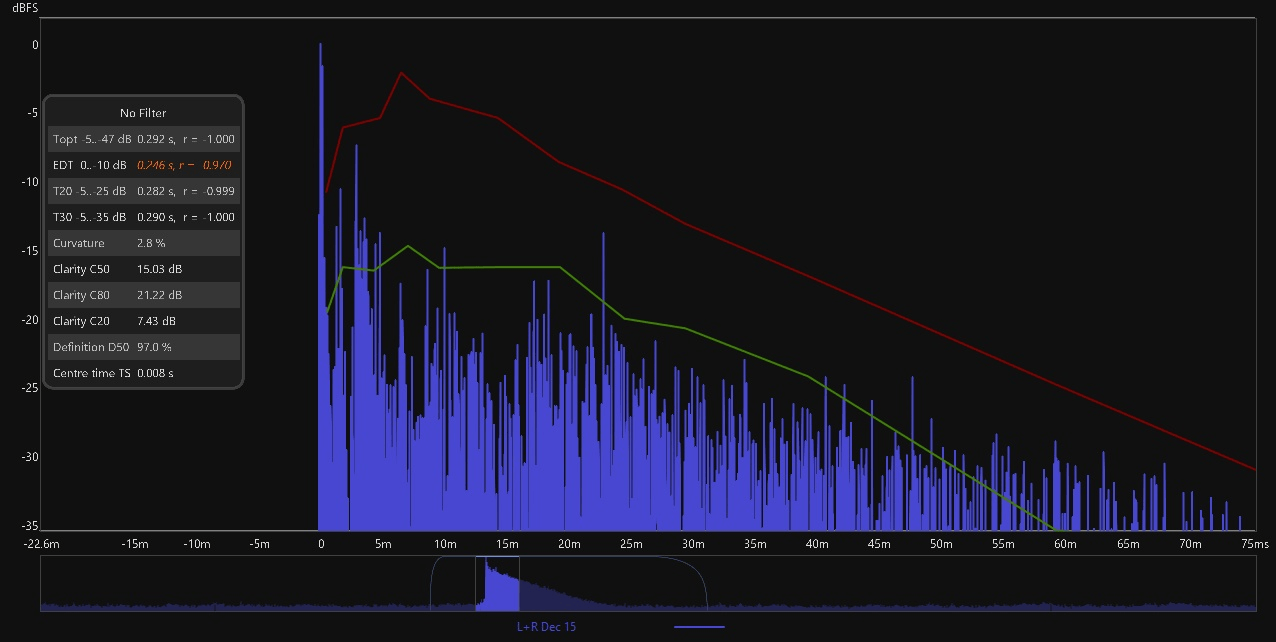Click the T20 -5..-25 dB row
Image resolution: width=1276 pixels, height=642 pixels.
[x=143, y=191]
